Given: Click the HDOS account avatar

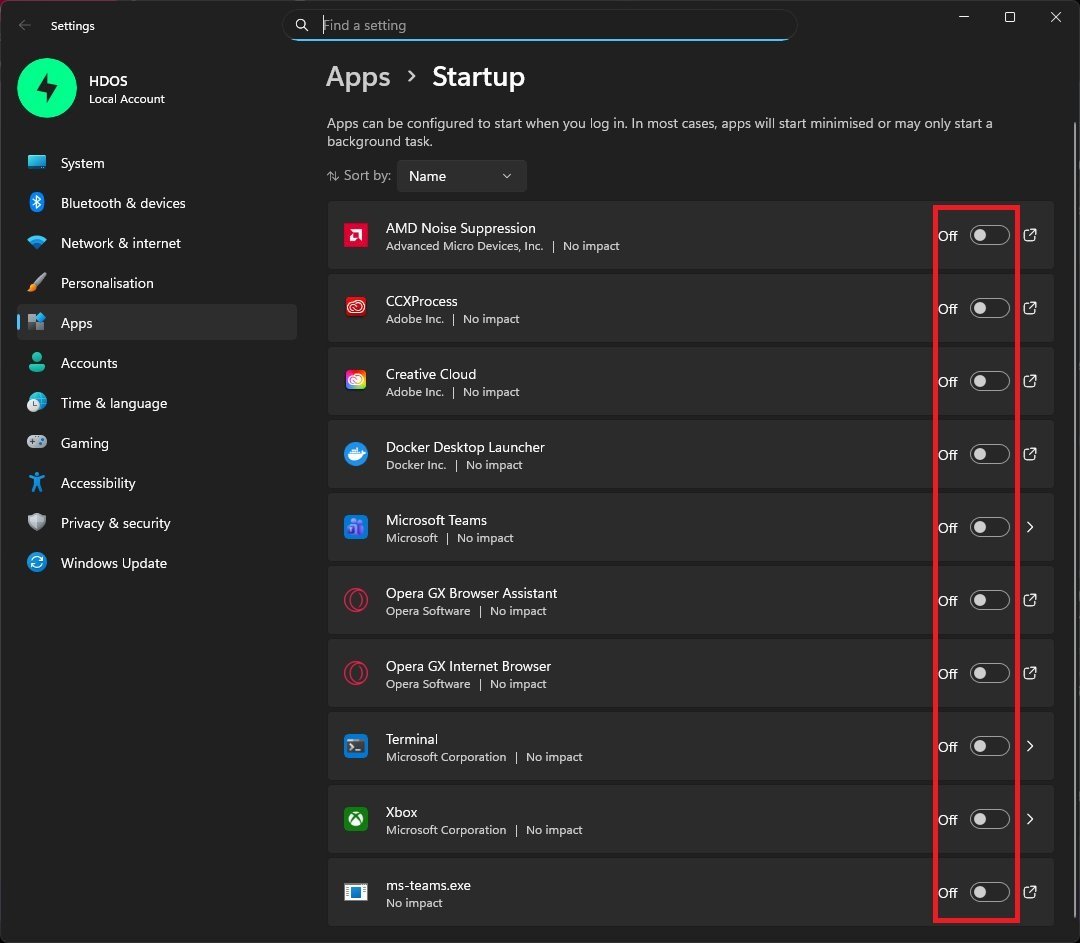Looking at the screenshot, I should coord(47,88).
